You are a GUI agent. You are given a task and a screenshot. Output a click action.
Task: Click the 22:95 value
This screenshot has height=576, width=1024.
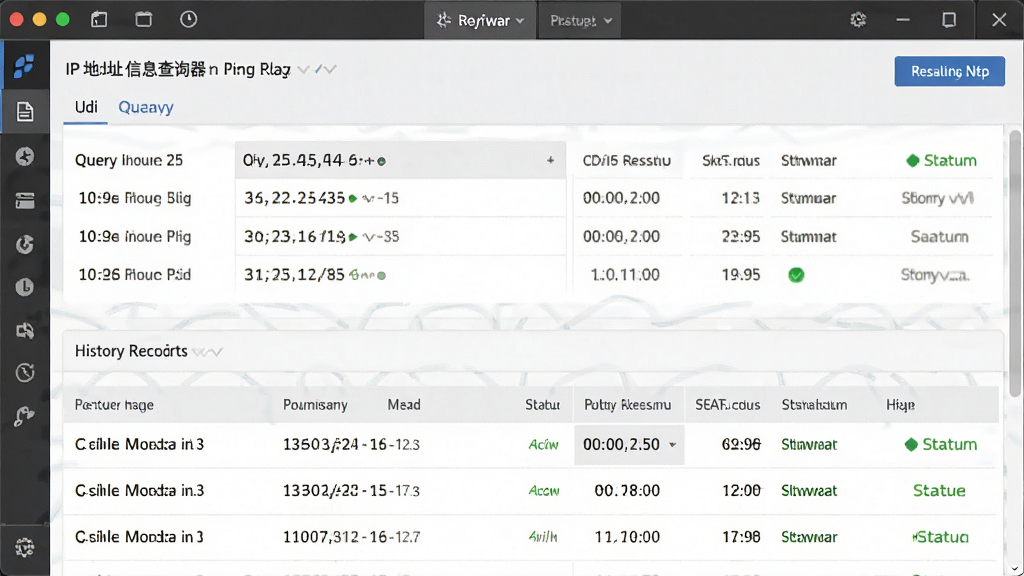coord(741,236)
